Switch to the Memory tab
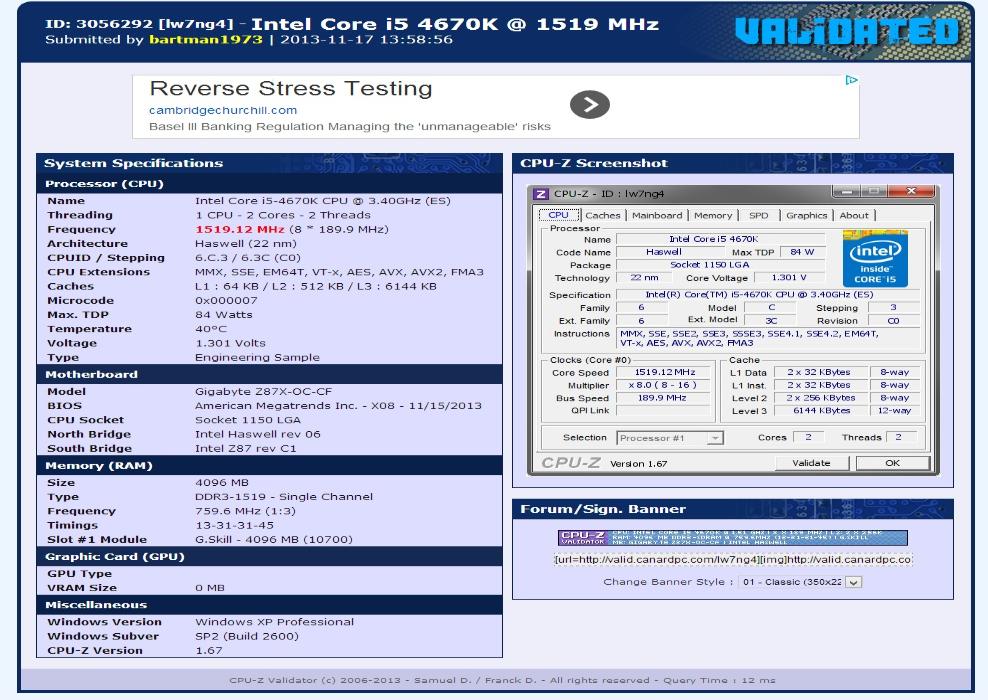The image size is (988, 700). point(713,215)
